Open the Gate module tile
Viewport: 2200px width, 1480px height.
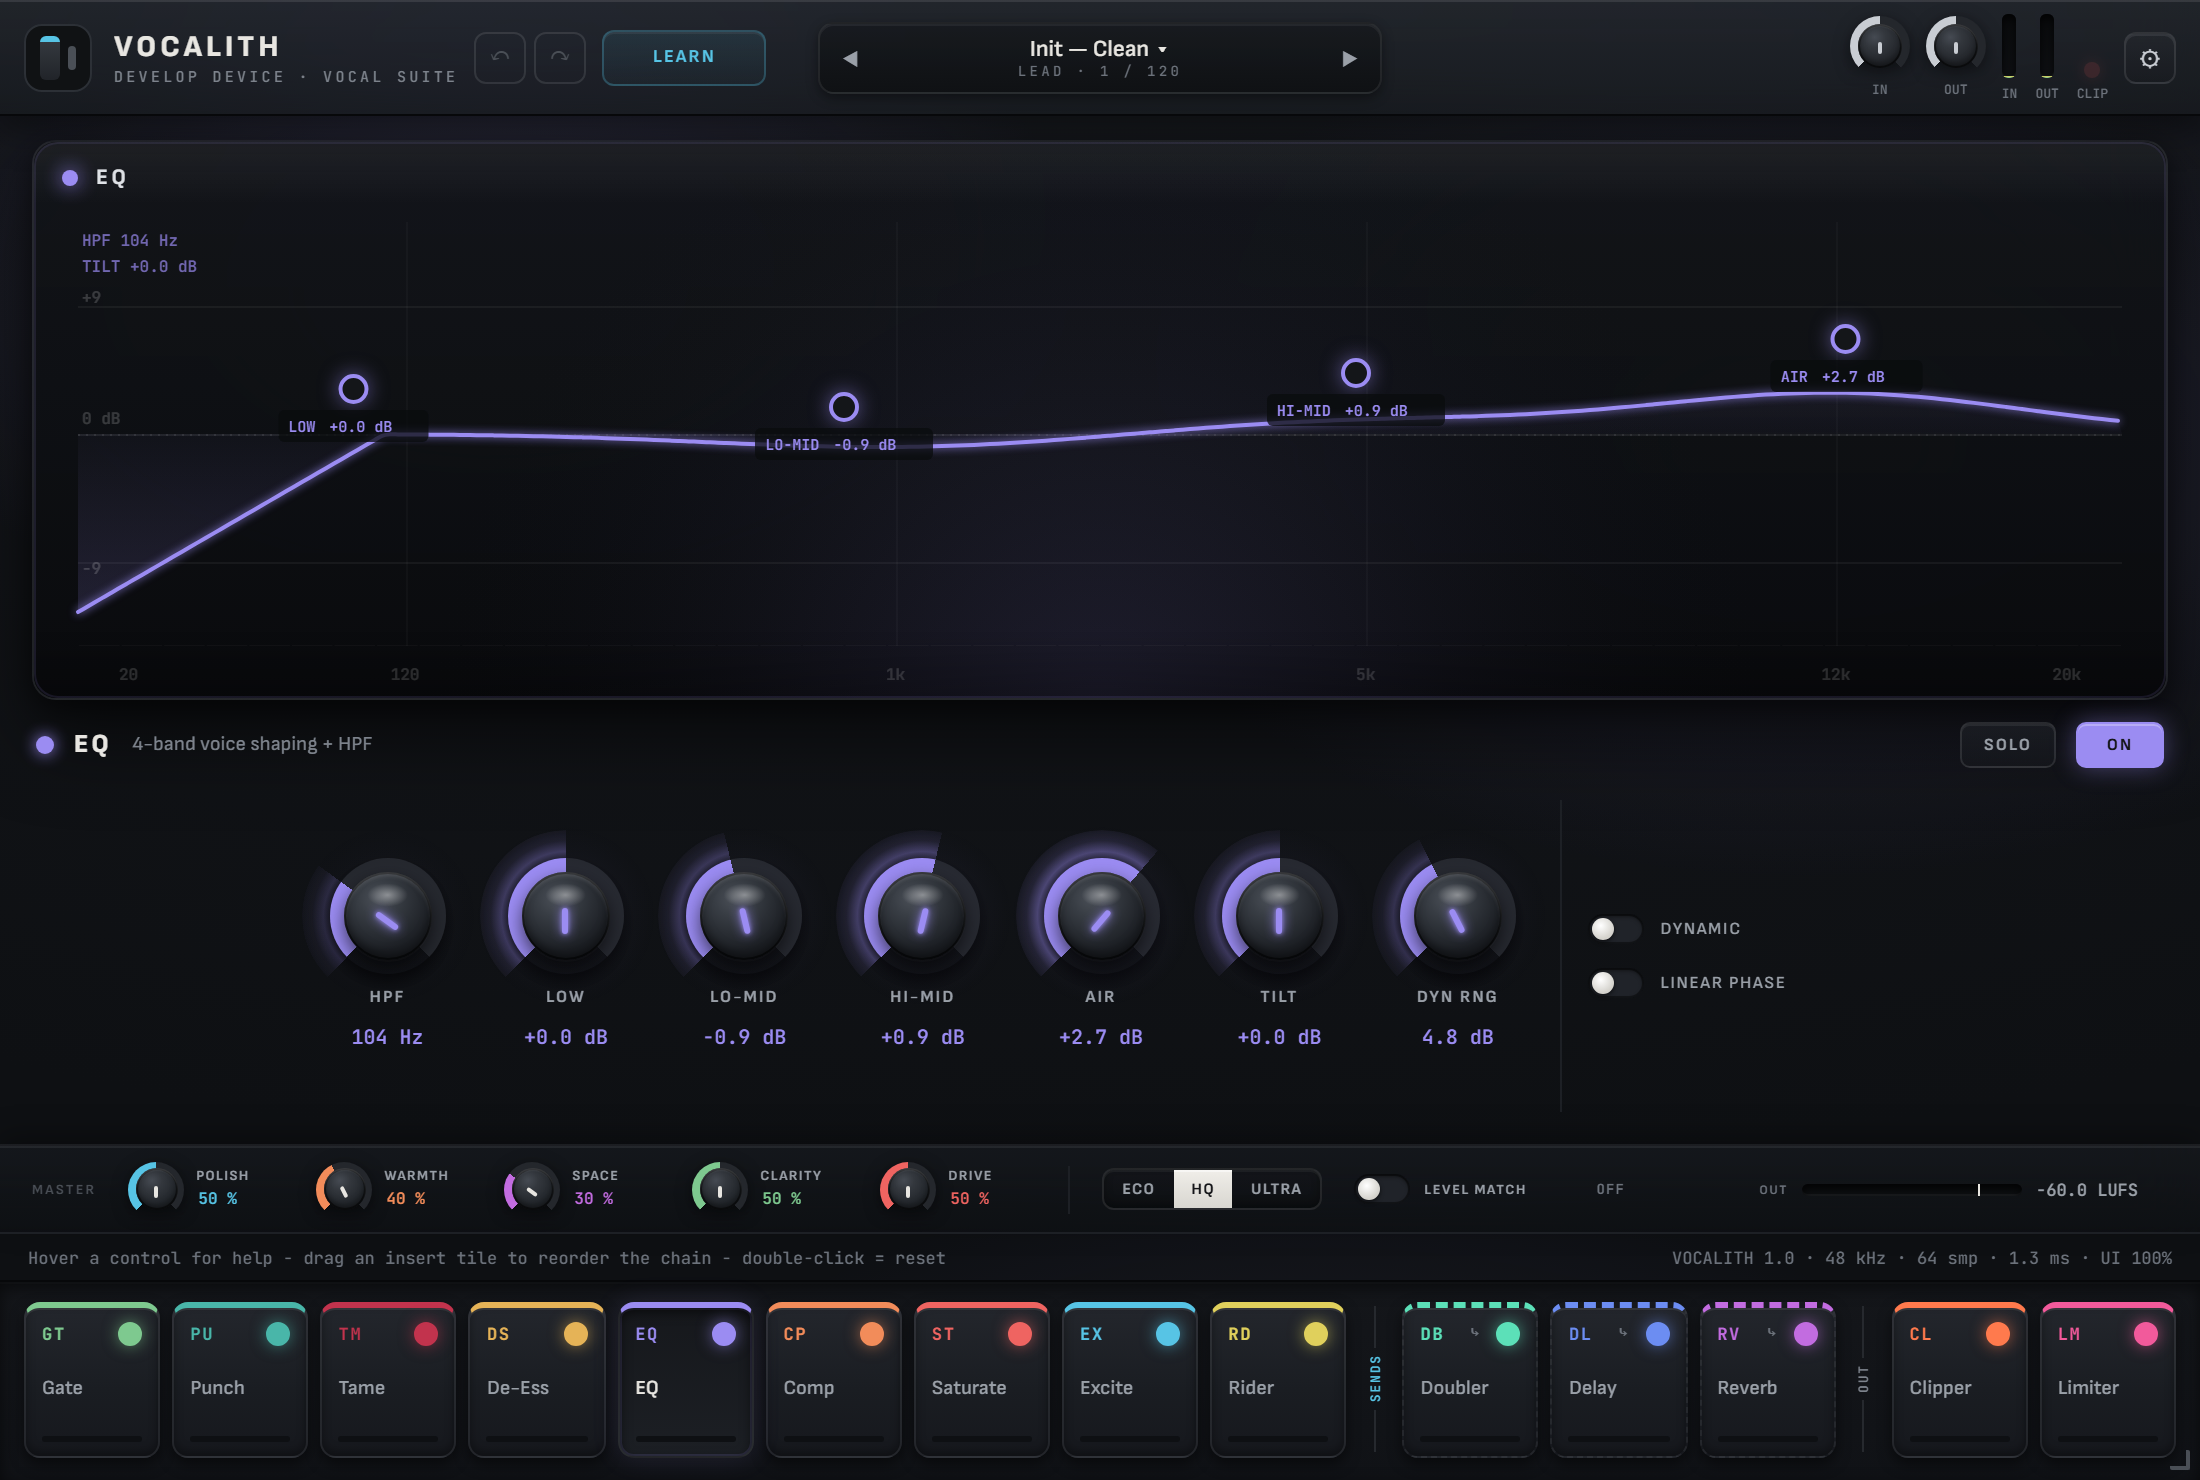pos(92,1380)
